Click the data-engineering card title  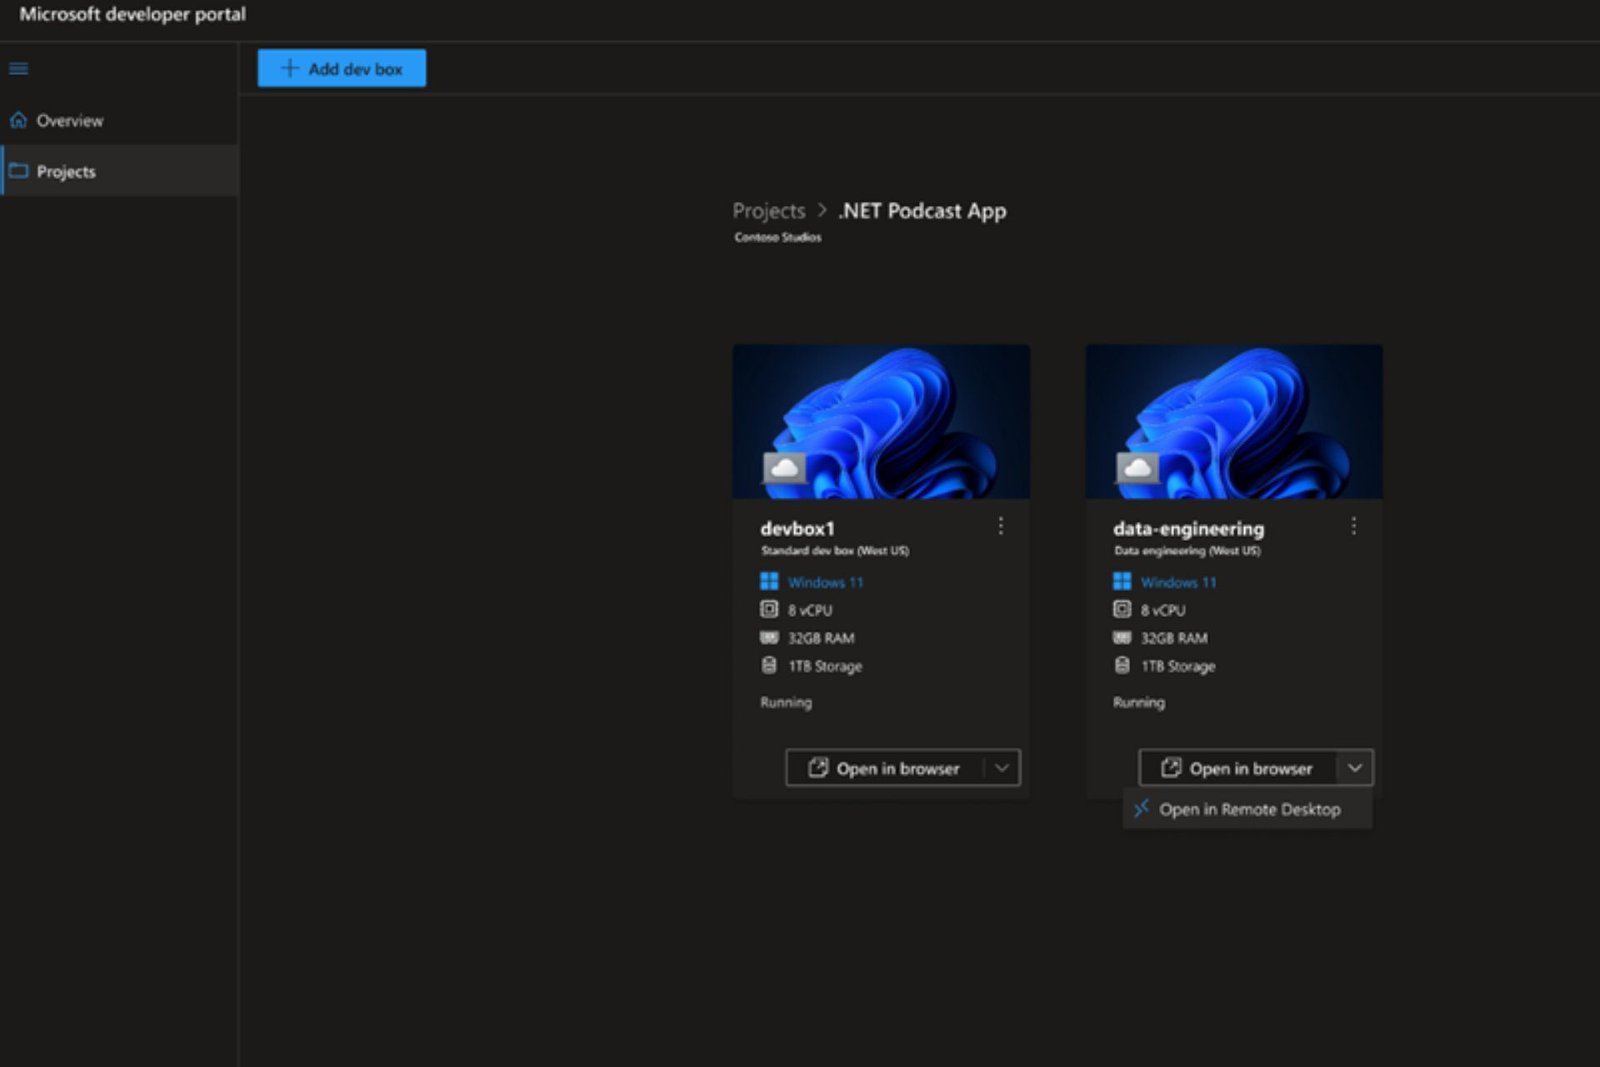click(x=1189, y=529)
